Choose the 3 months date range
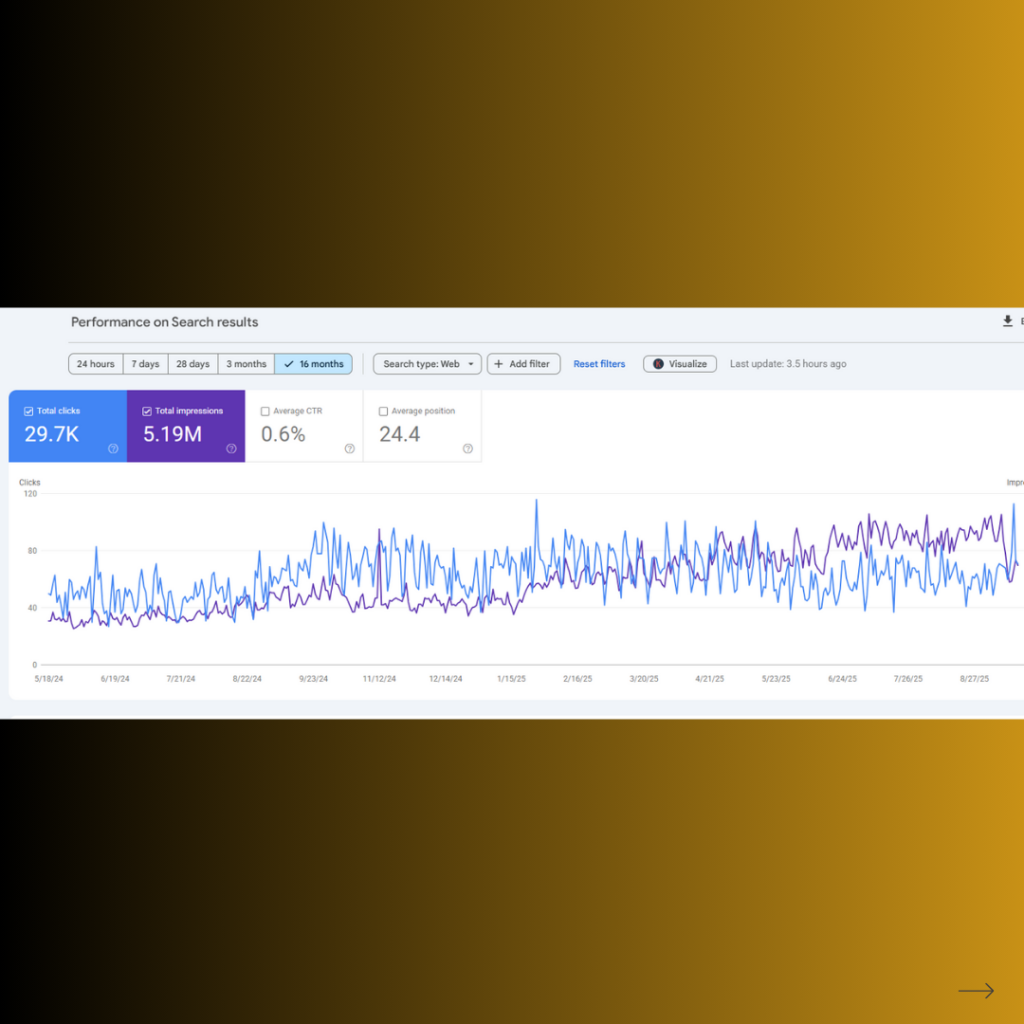Viewport: 1024px width, 1024px height. (246, 364)
